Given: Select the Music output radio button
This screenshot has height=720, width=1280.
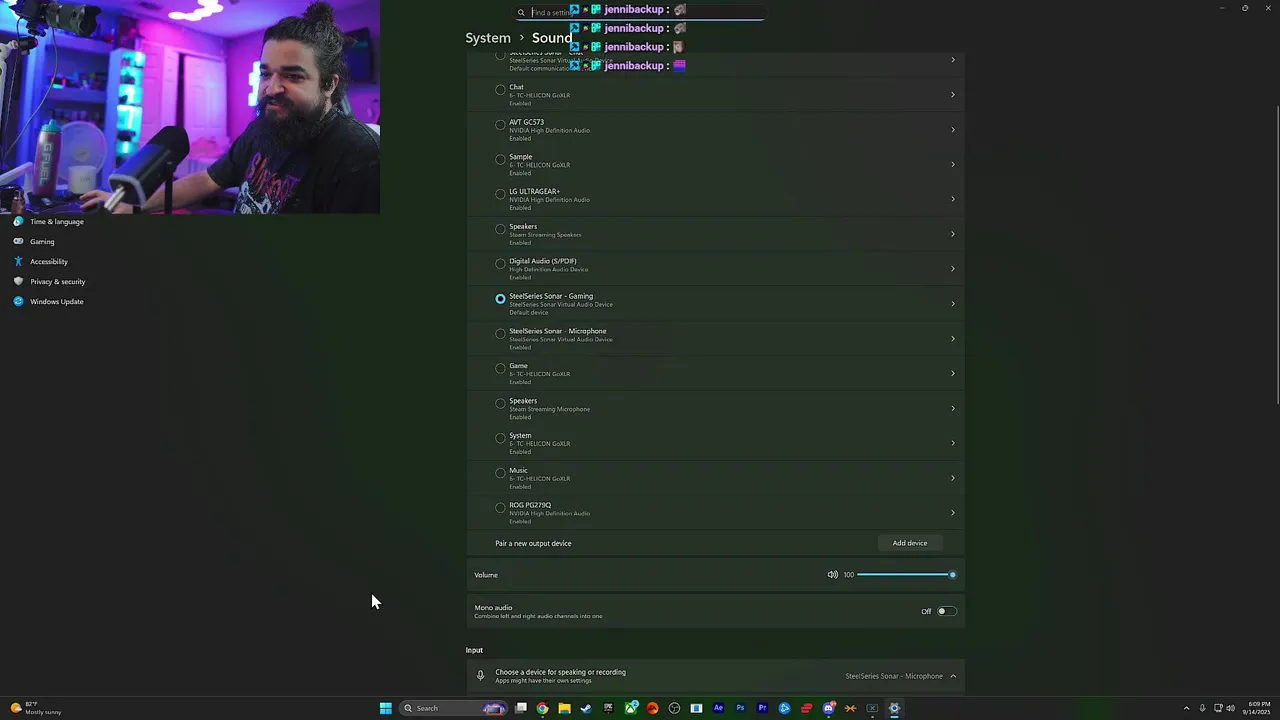Looking at the screenshot, I should point(500,473).
